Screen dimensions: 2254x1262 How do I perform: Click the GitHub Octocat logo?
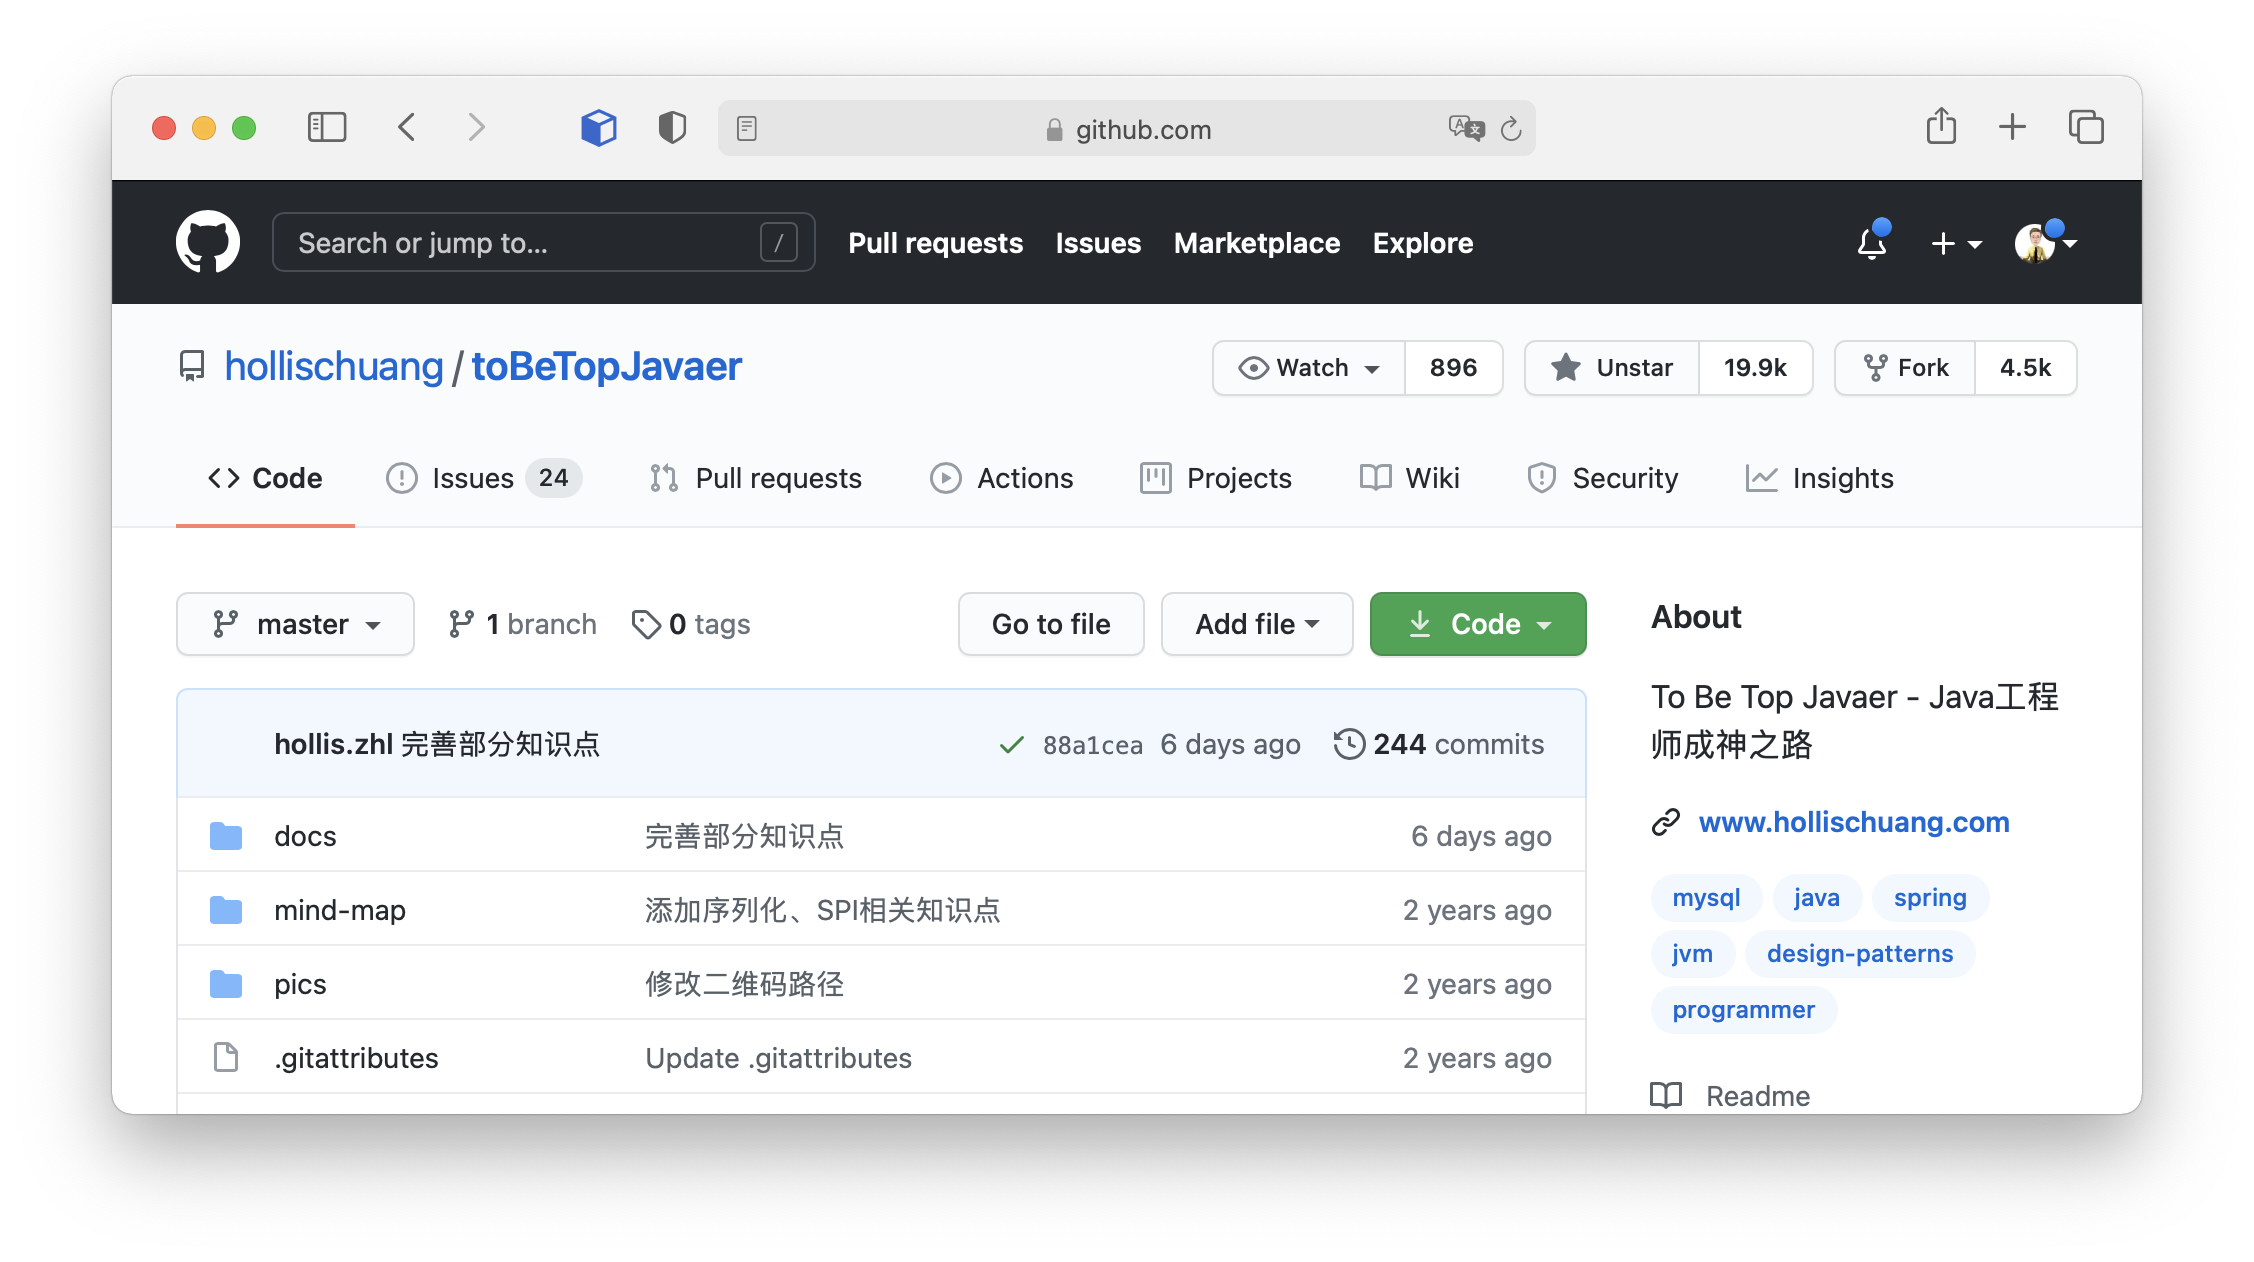208,242
